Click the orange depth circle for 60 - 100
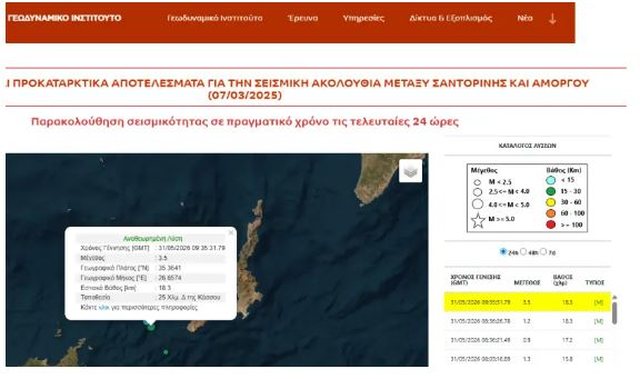 pyautogui.click(x=551, y=213)
